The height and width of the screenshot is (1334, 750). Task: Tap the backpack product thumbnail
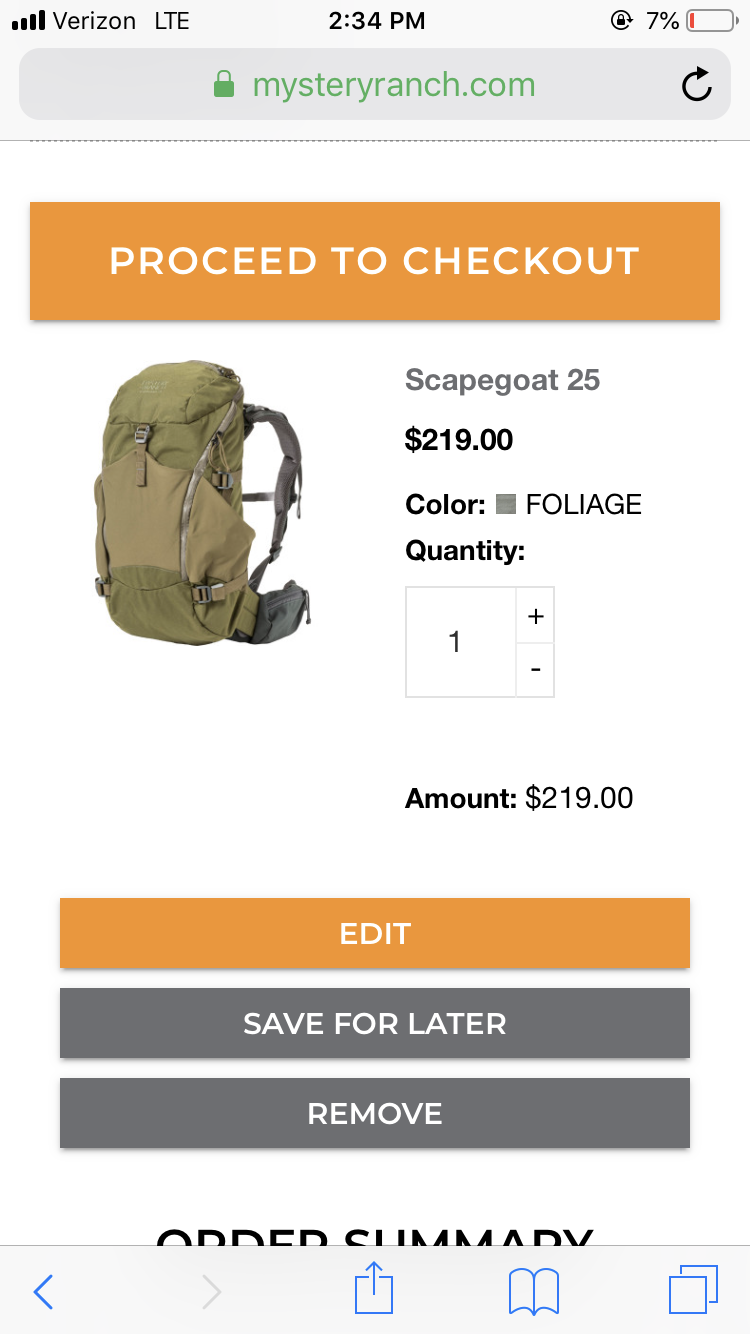(203, 503)
